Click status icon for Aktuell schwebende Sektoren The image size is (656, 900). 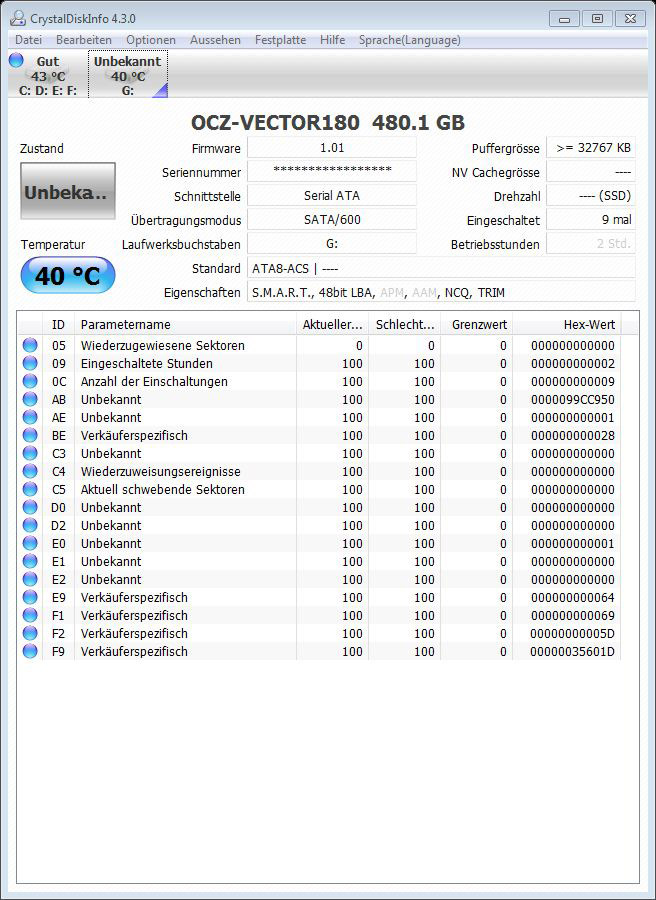click(30, 489)
